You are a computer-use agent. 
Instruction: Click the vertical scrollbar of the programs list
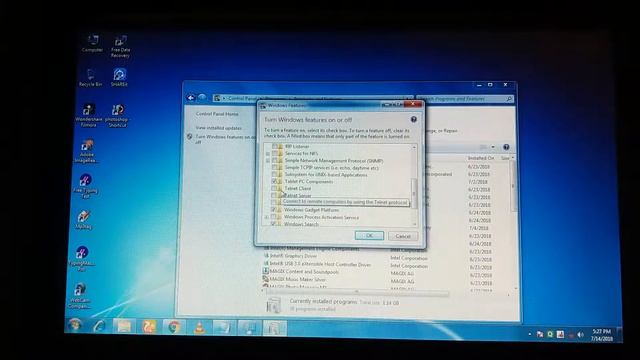513,186
